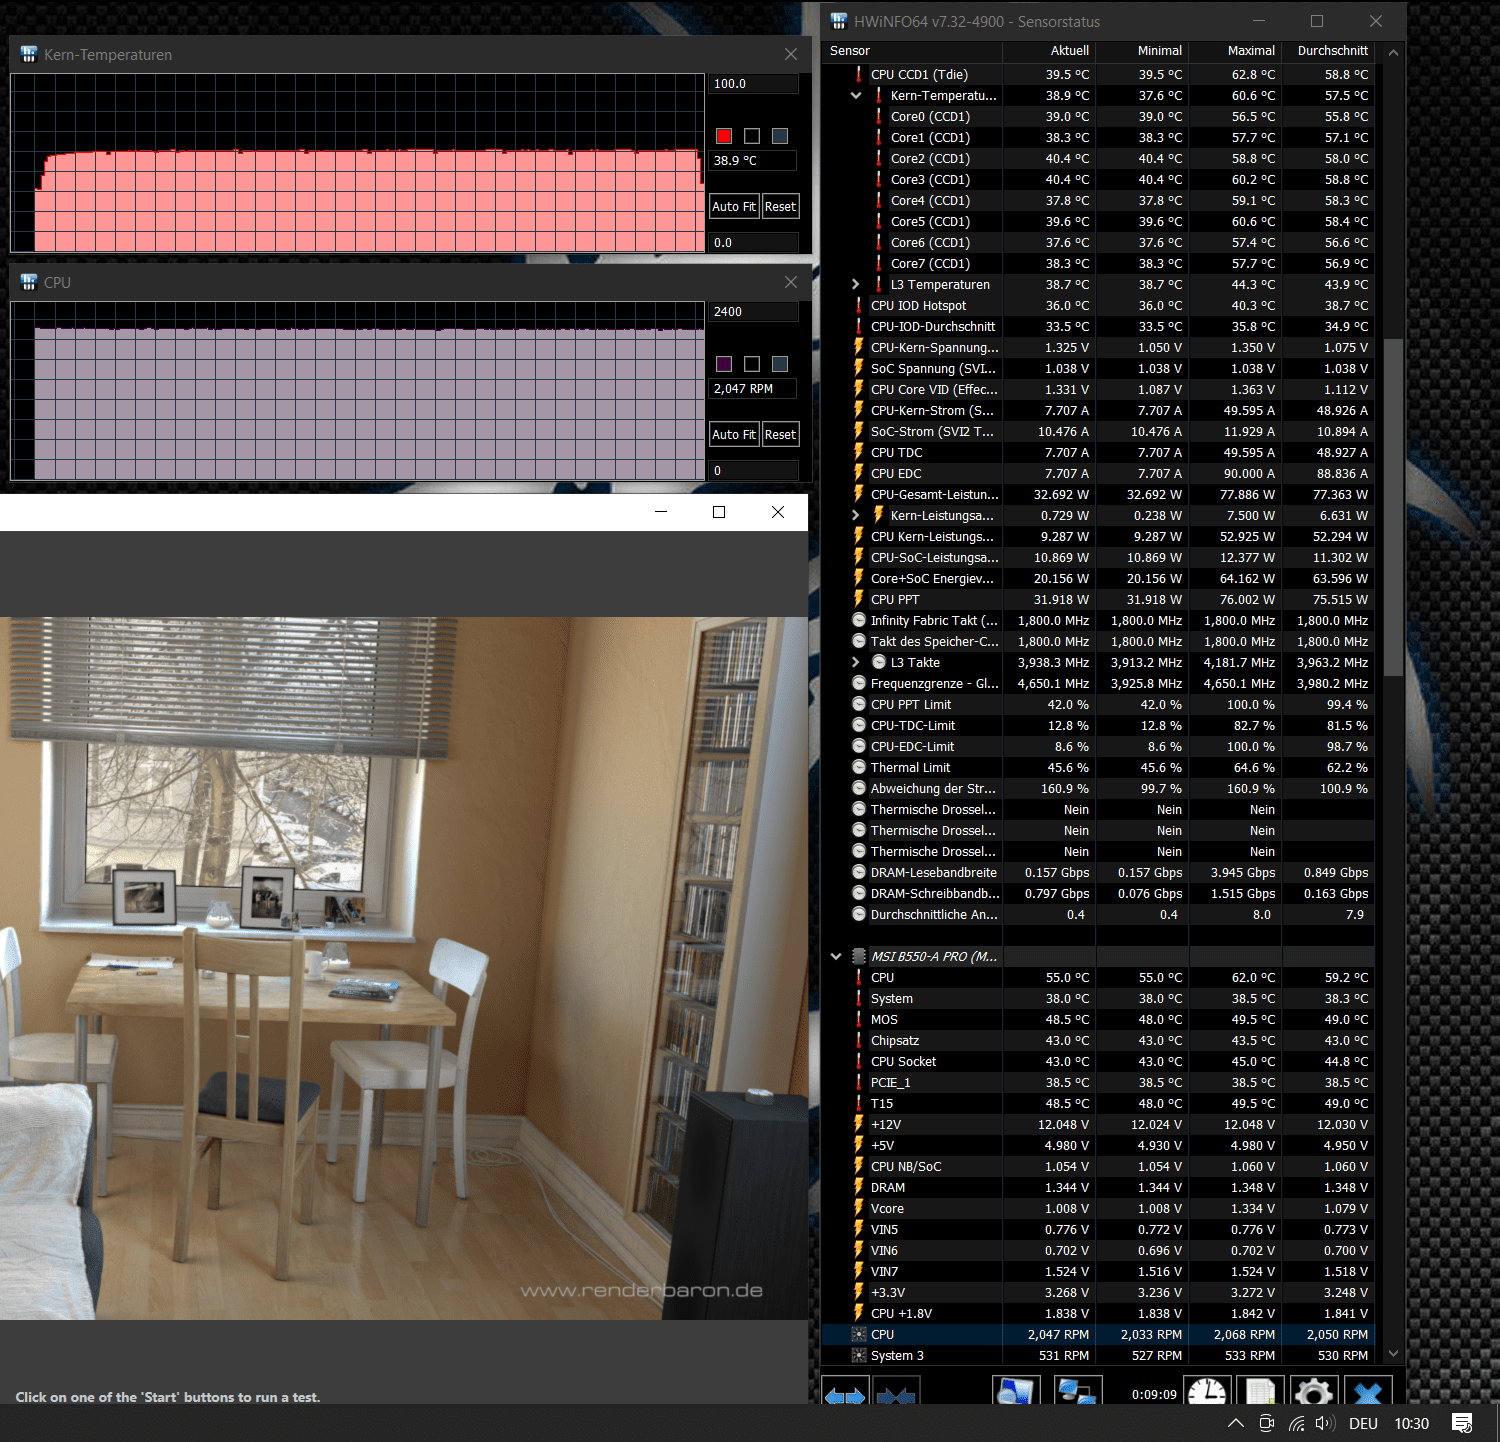Click the Durchschnitt column header
The height and width of the screenshot is (1442, 1500).
point(1329,50)
